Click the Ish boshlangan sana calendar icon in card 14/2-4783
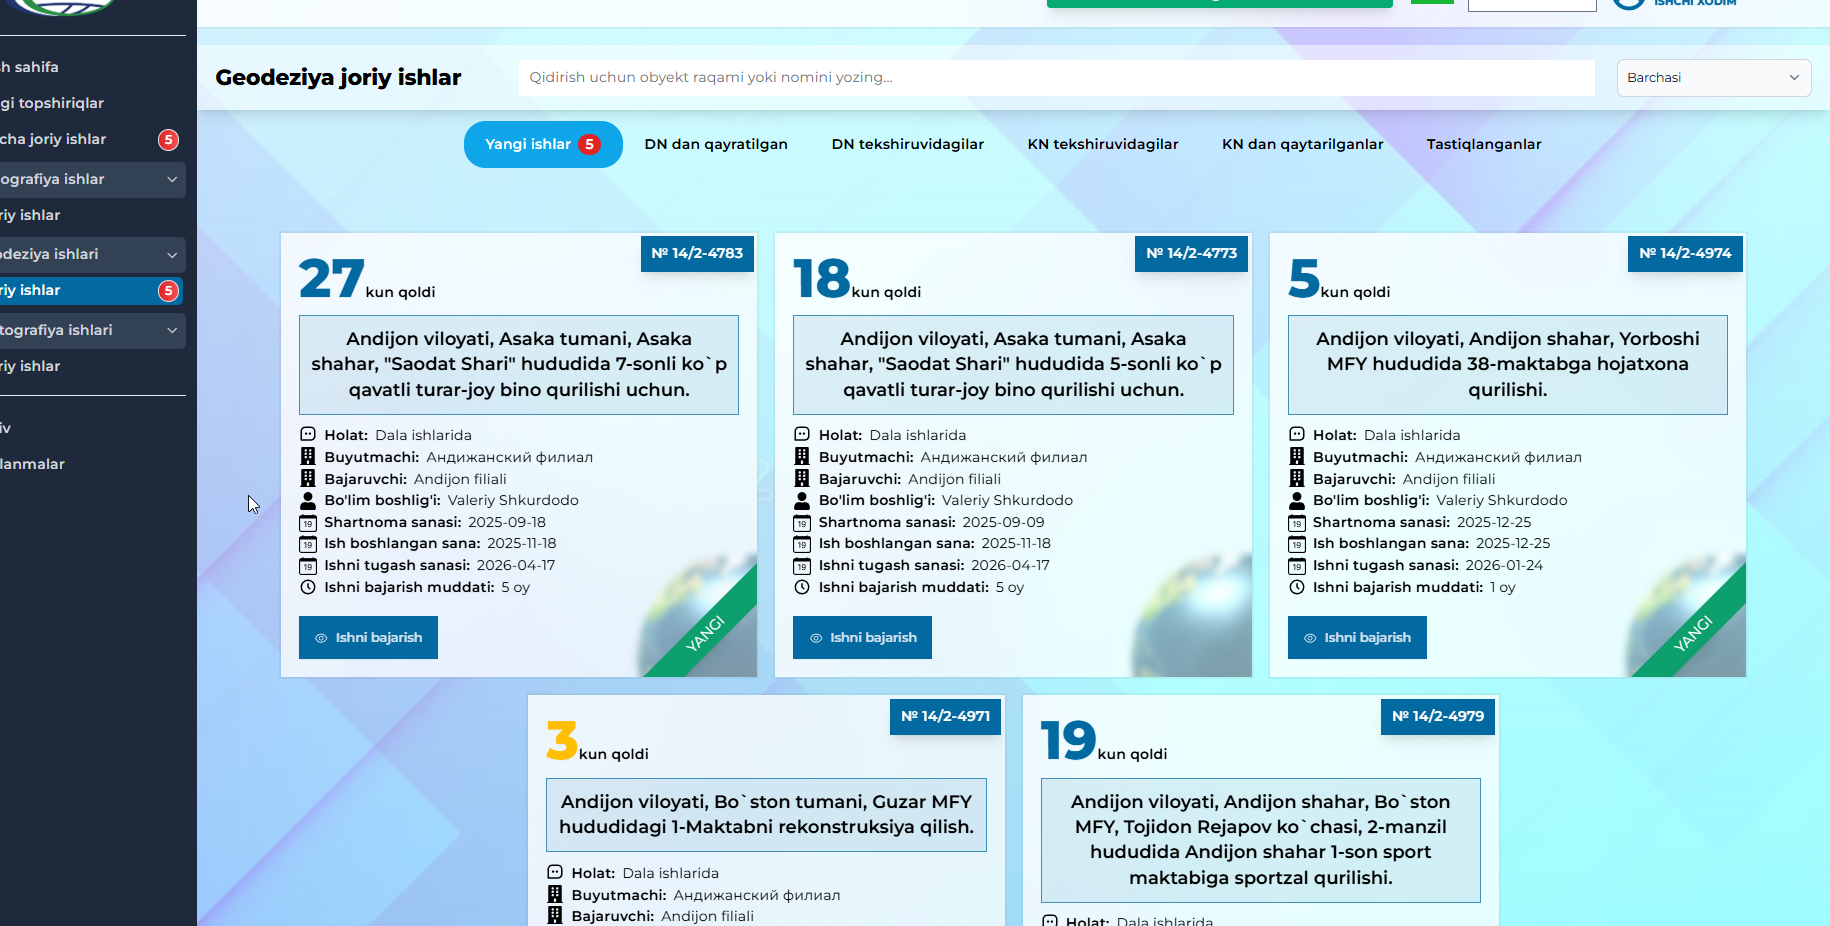This screenshot has width=1830, height=926. point(308,544)
